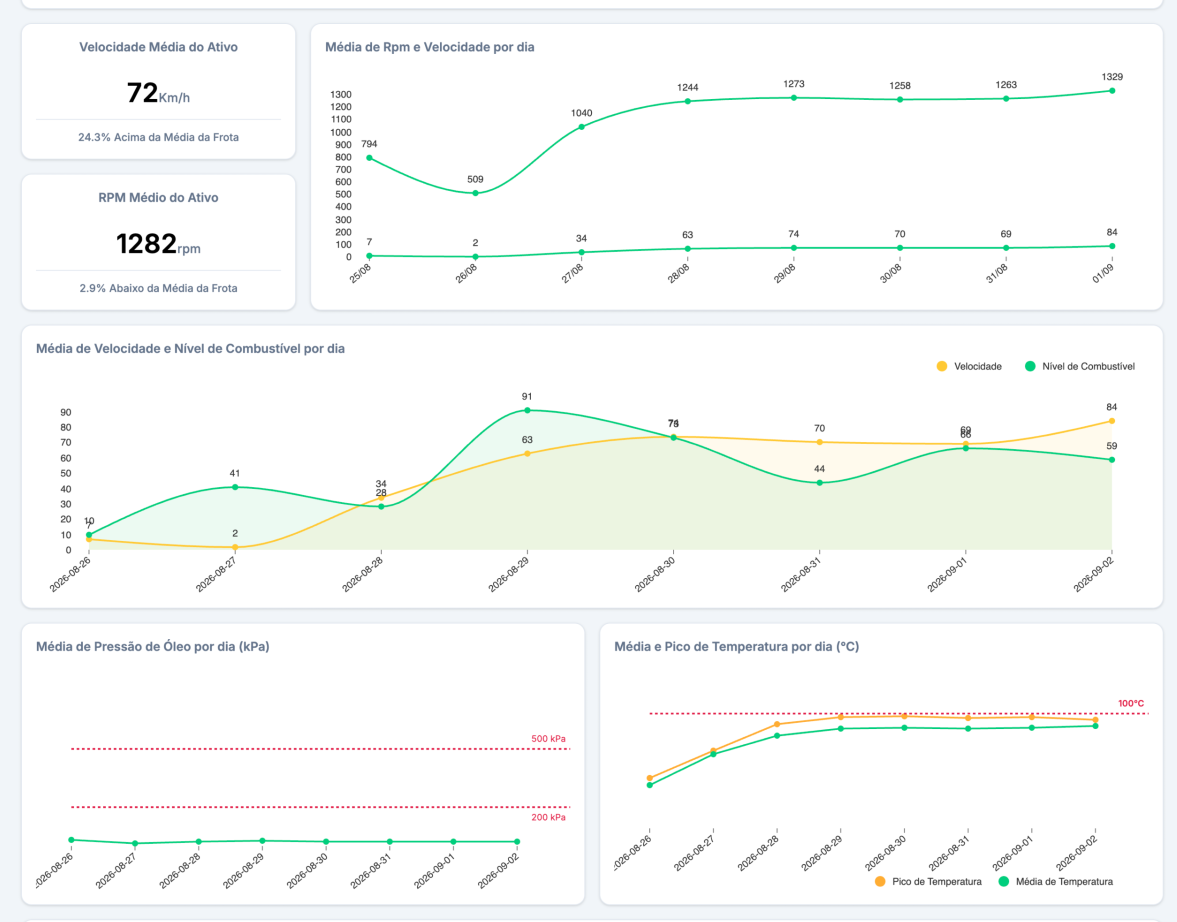Select the fuel level point labeled 59
1177x922 pixels.
pyautogui.click(x=1112, y=459)
